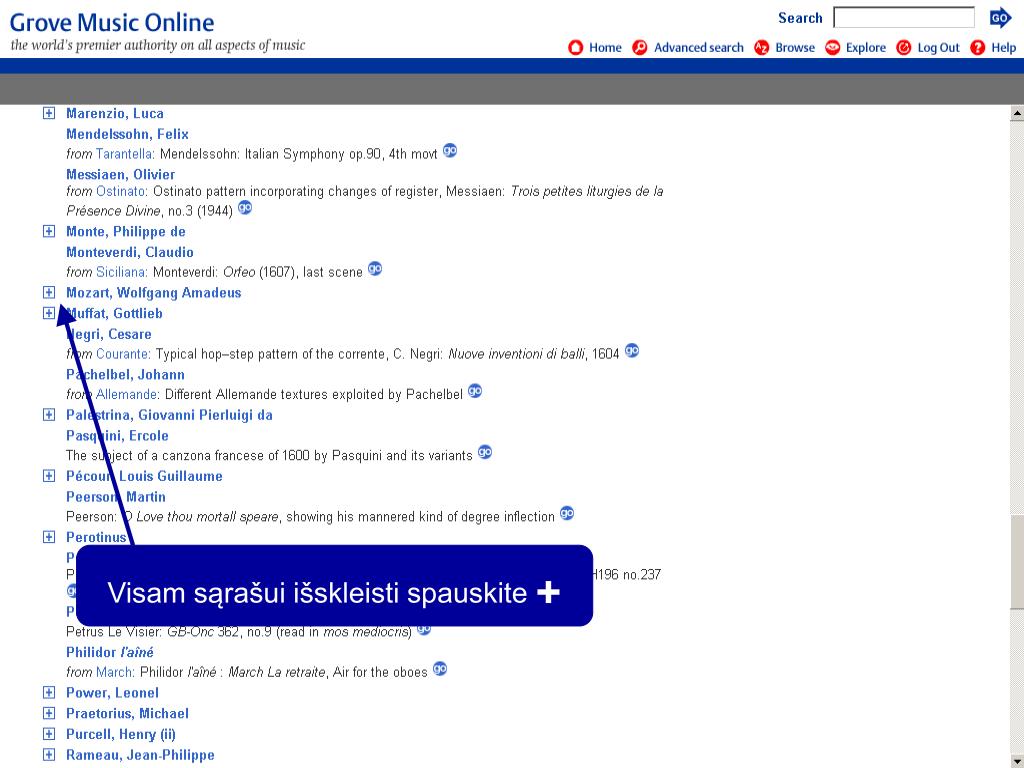Open the Home menu label
The image size is (1024, 768).
605,48
